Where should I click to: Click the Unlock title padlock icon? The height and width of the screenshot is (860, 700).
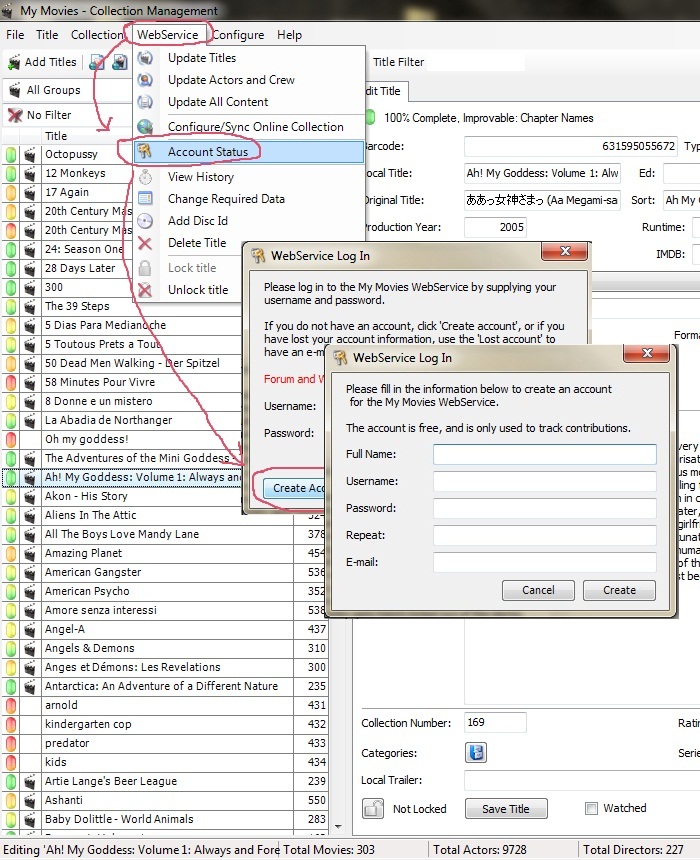146,290
